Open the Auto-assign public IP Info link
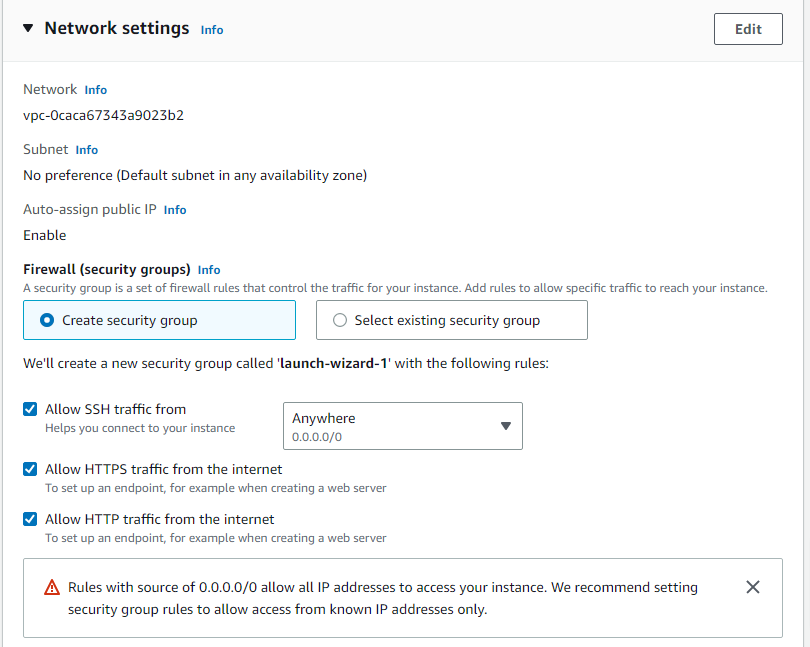The height and width of the screenshot is (647, 810). pos(175,210)
